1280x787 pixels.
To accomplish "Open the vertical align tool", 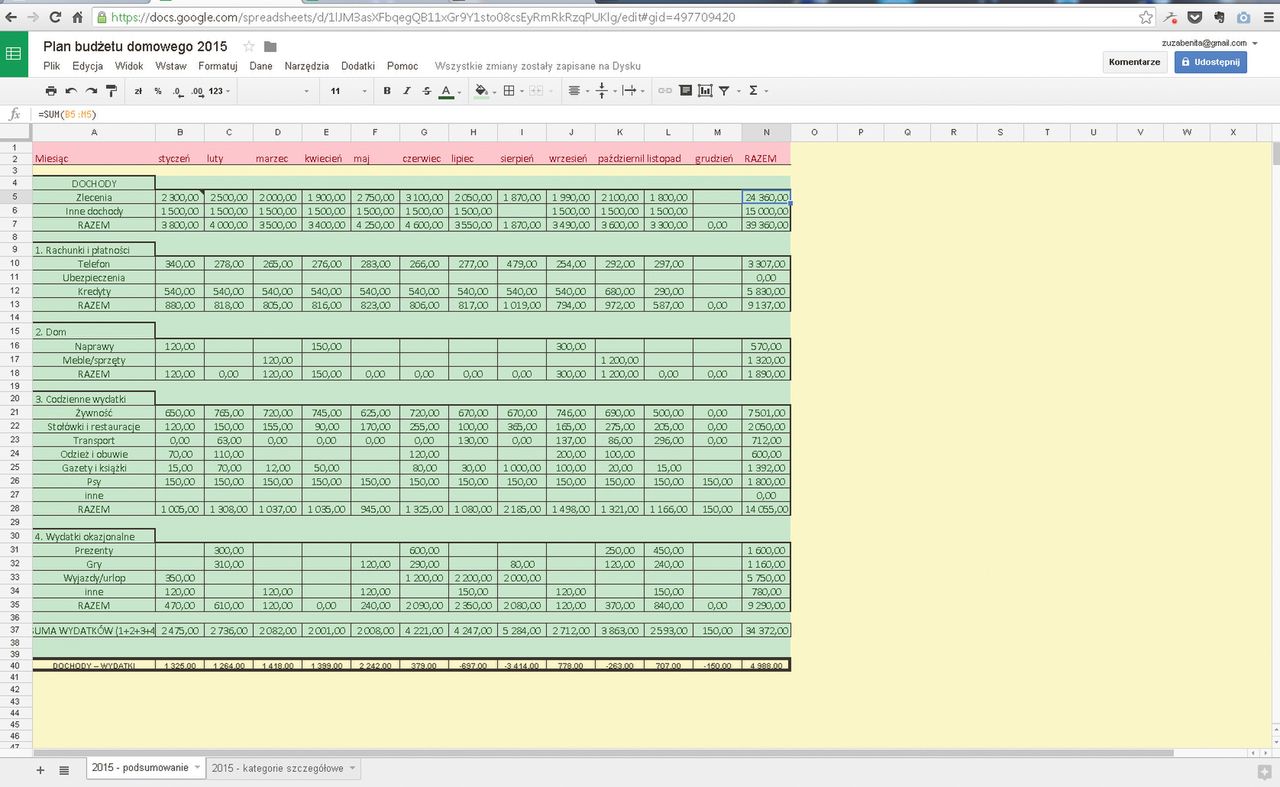I will (x=604, y=91).
